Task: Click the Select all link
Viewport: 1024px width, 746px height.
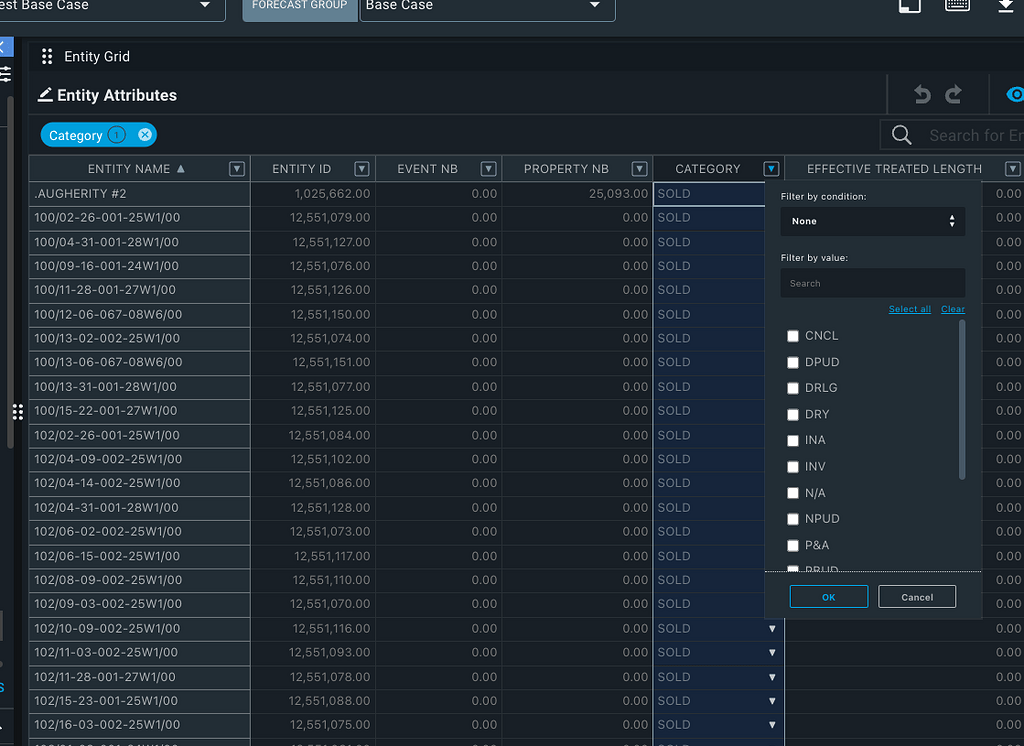Action: click(x=909, y=309)
